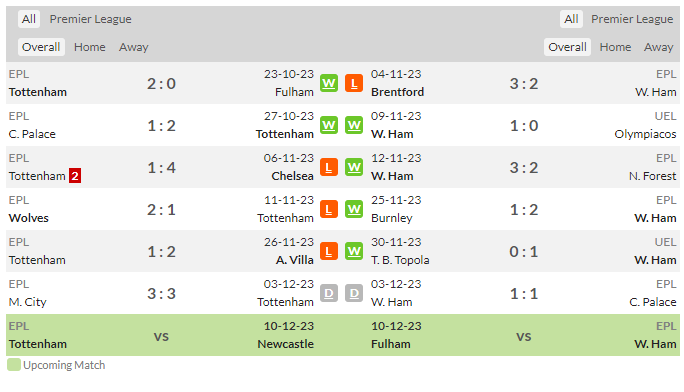Image resolution: width=684 pixels, height=392 pixels.
Task: Click the green Upcoming Match legend swatch
Action: click(14, 365)
